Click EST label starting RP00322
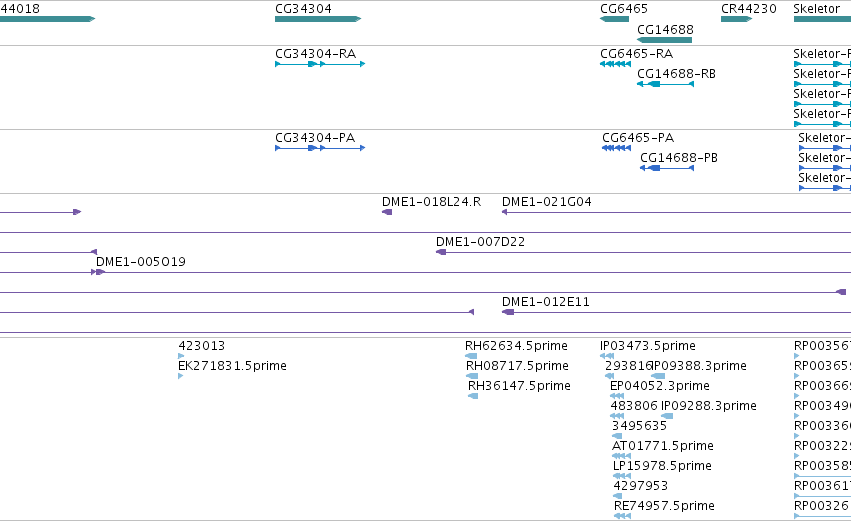Screen dimensions: 851x521 pyautogui.click(x=822, y=446)
